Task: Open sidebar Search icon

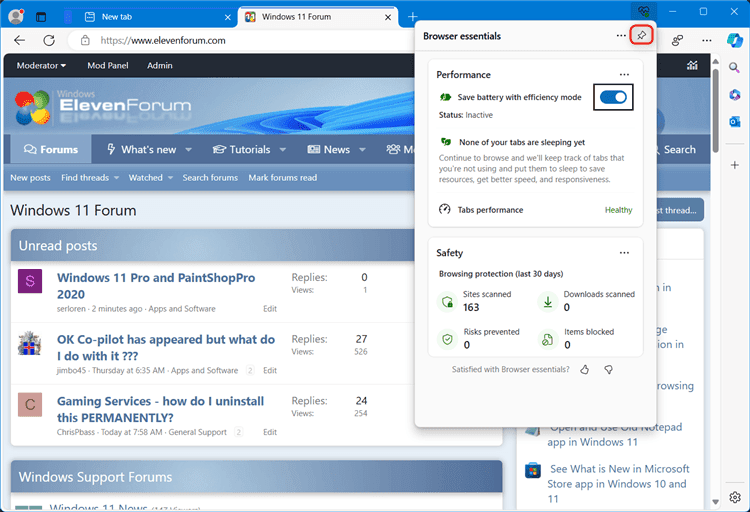Action: pyautogui.click(x=735, y=68)
